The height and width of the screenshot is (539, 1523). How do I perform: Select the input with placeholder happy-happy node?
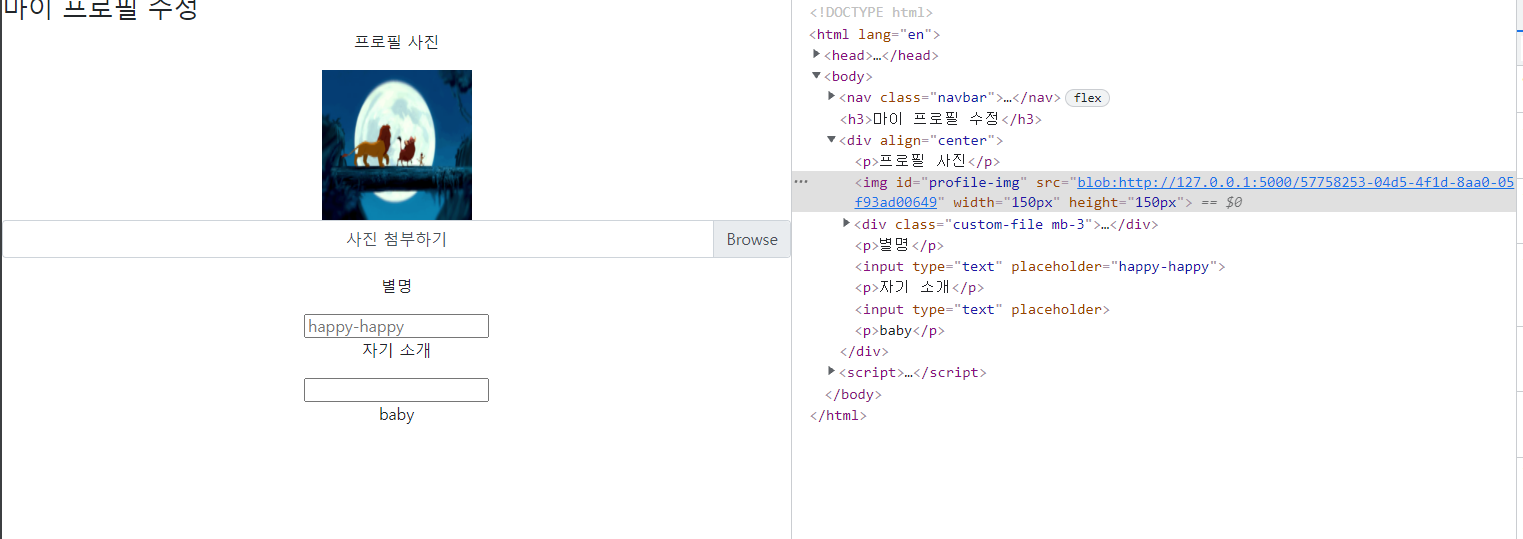(x=1040, y=267)
